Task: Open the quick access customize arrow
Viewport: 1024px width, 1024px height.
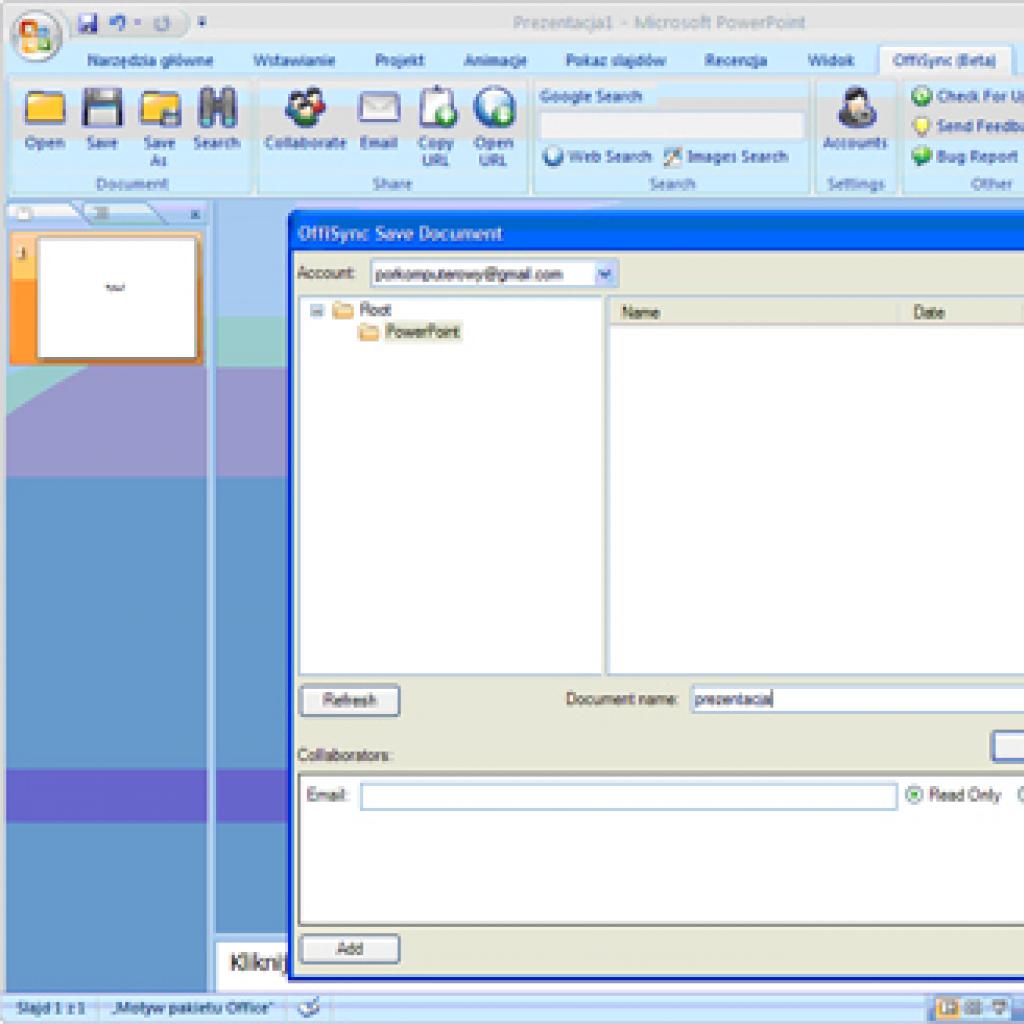Action: click(202, 23)
